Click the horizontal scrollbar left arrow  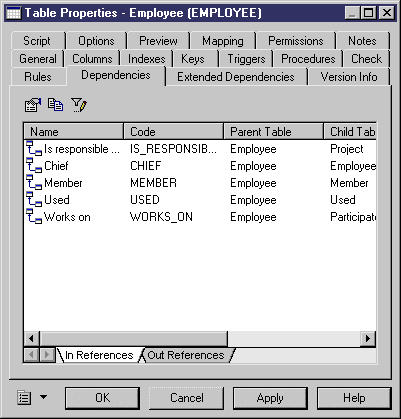tap(31, 339)
